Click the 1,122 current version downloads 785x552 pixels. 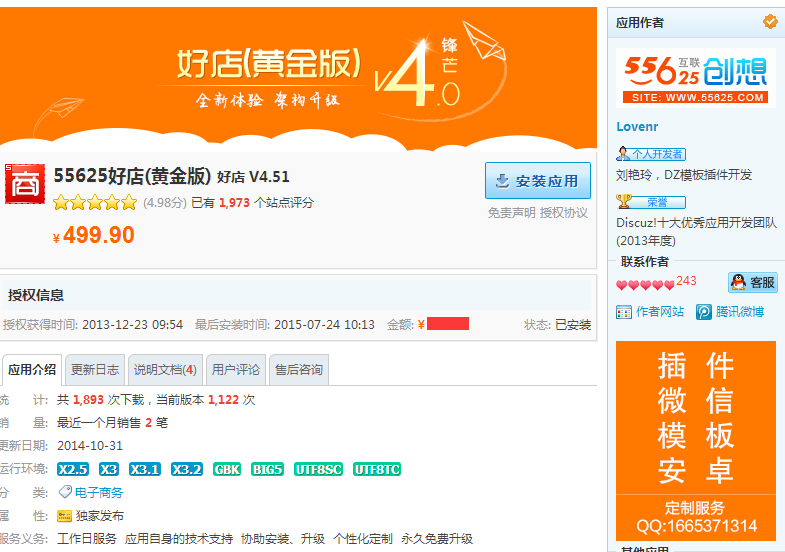(x=223, y=400)
